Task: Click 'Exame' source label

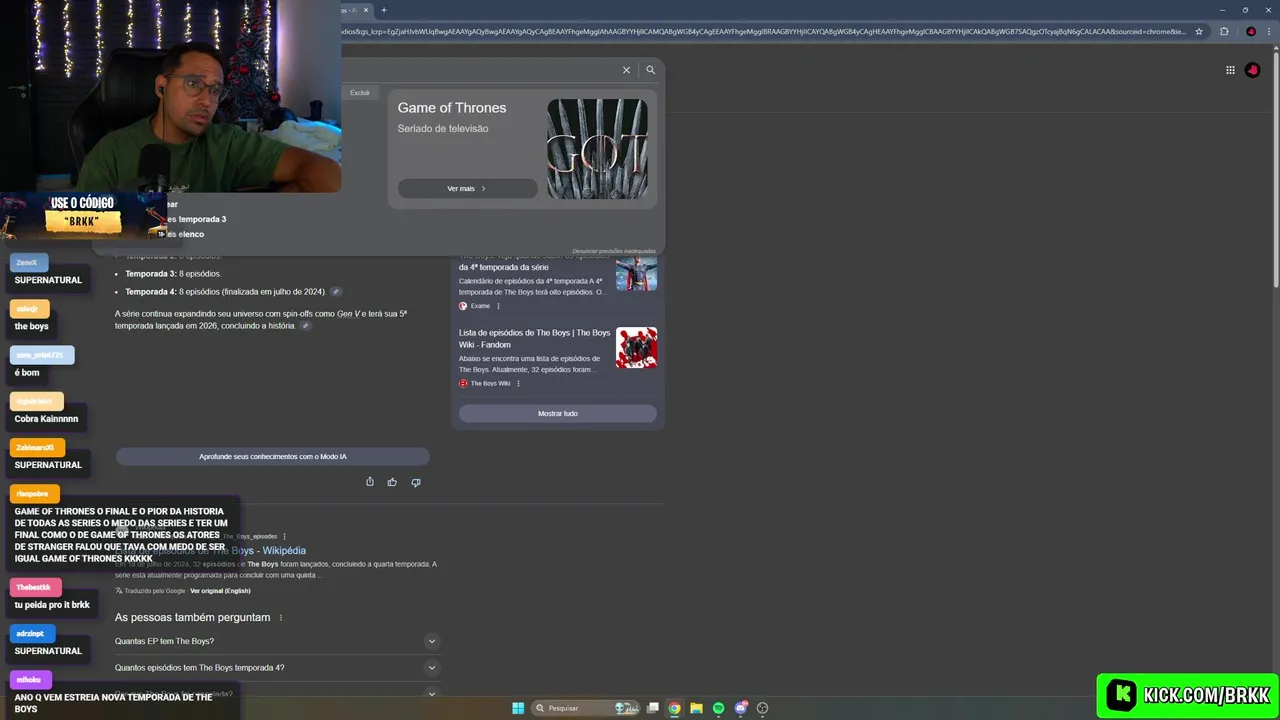Action: 480,306
